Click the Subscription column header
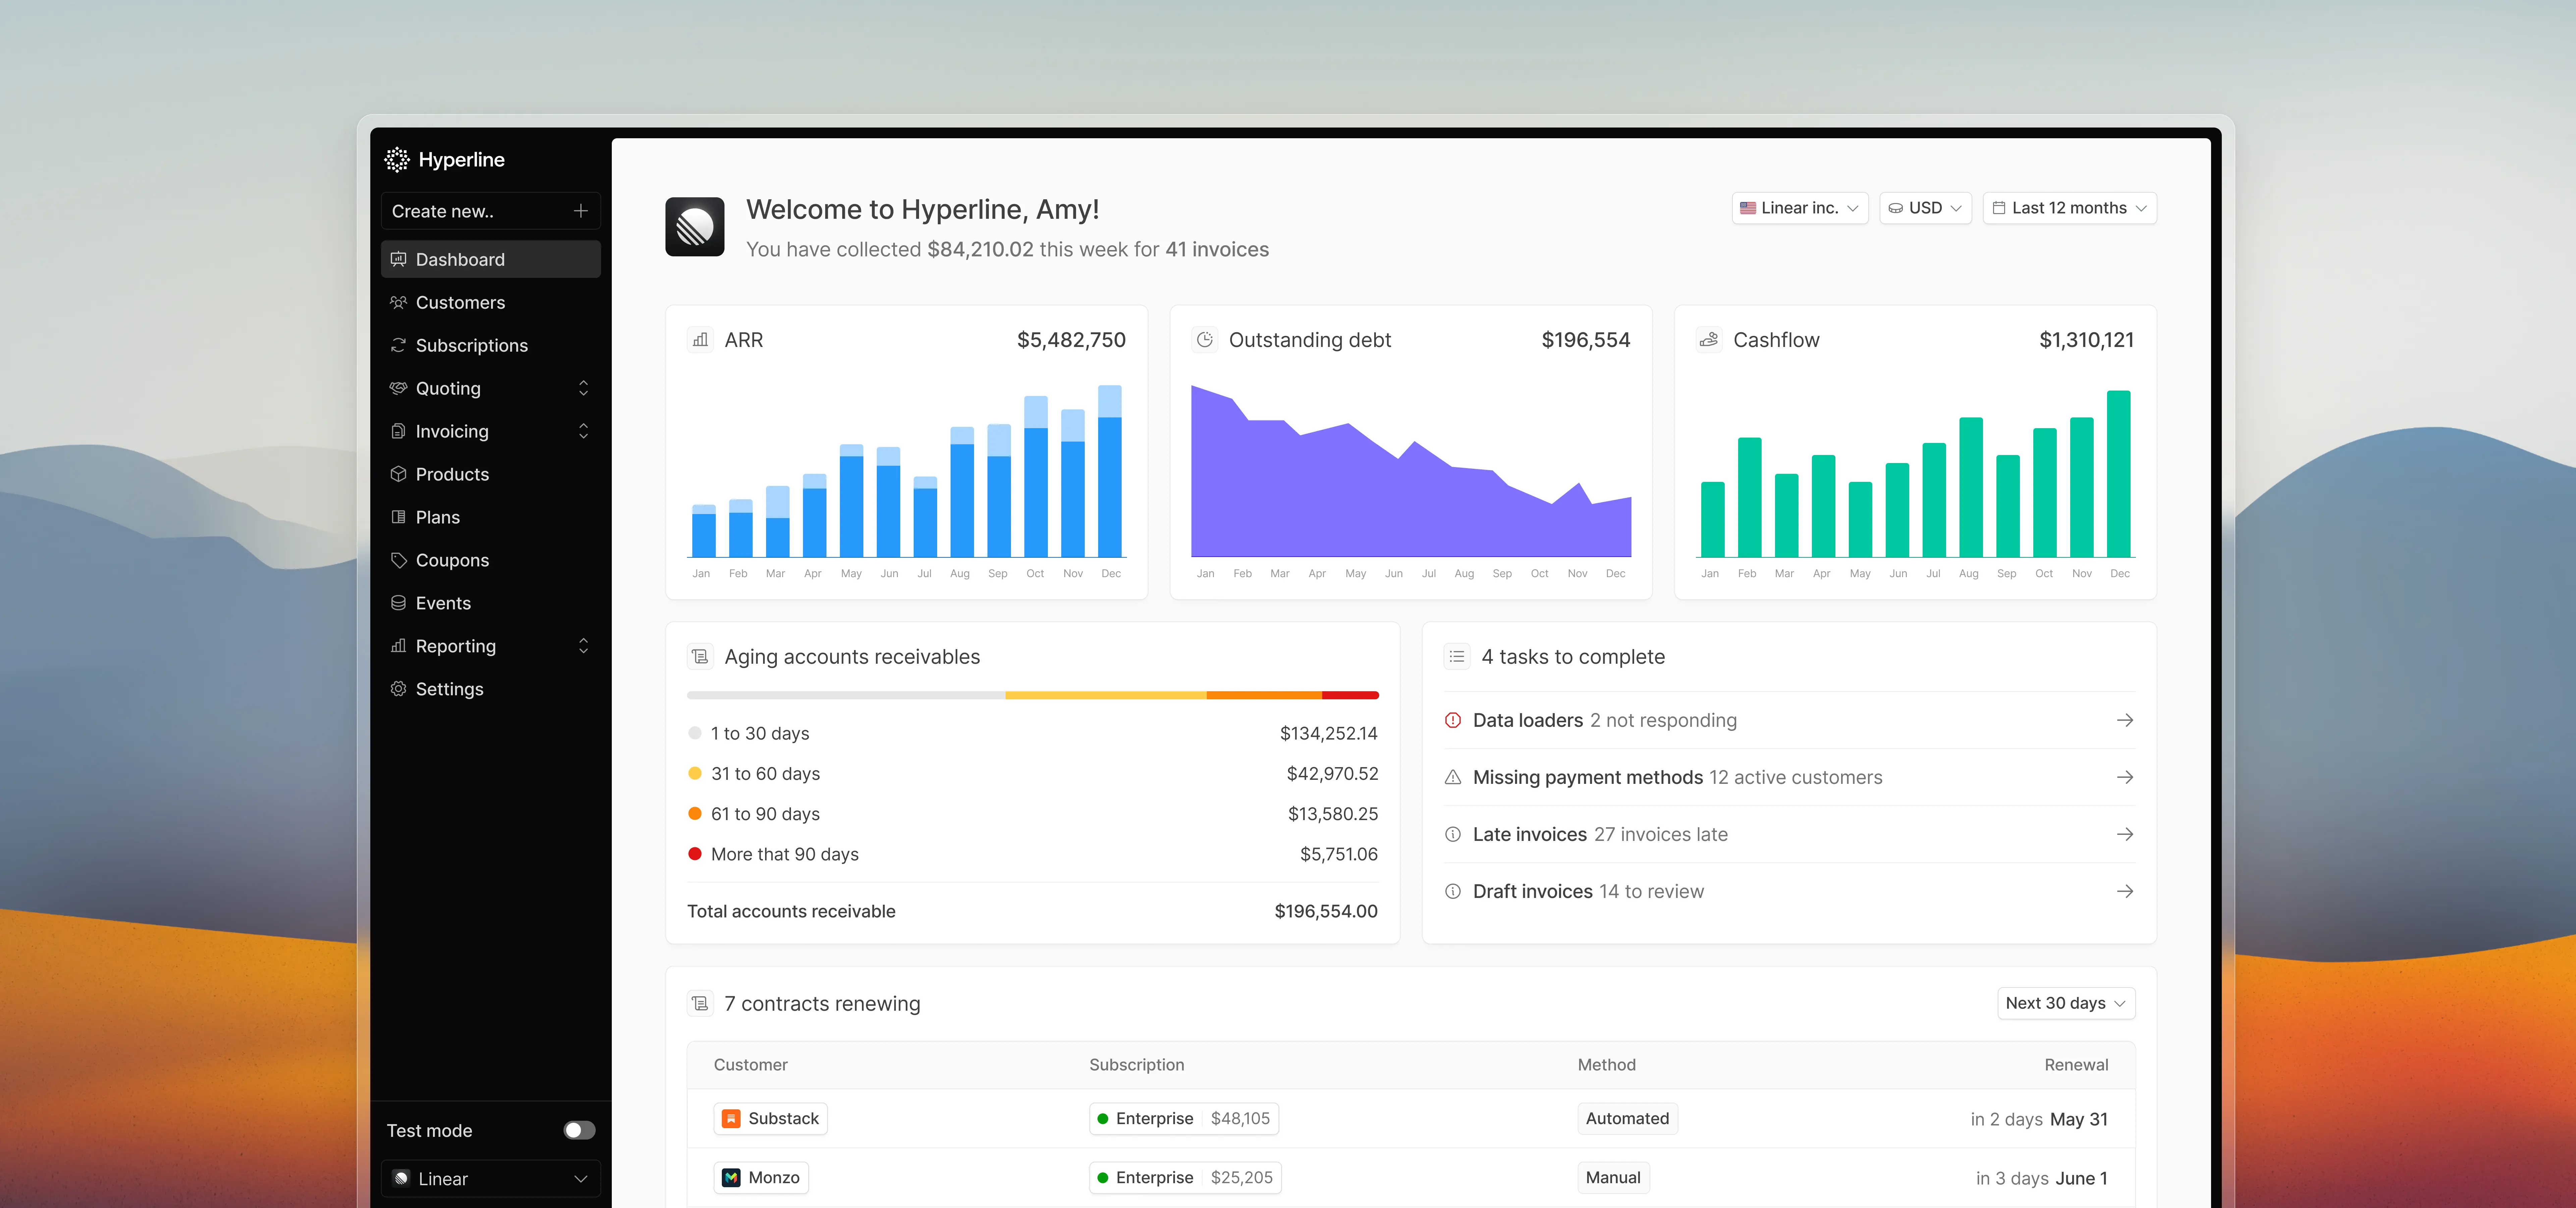The width and height of the screenshot is (2576, 1208). coord(1137,1065)
